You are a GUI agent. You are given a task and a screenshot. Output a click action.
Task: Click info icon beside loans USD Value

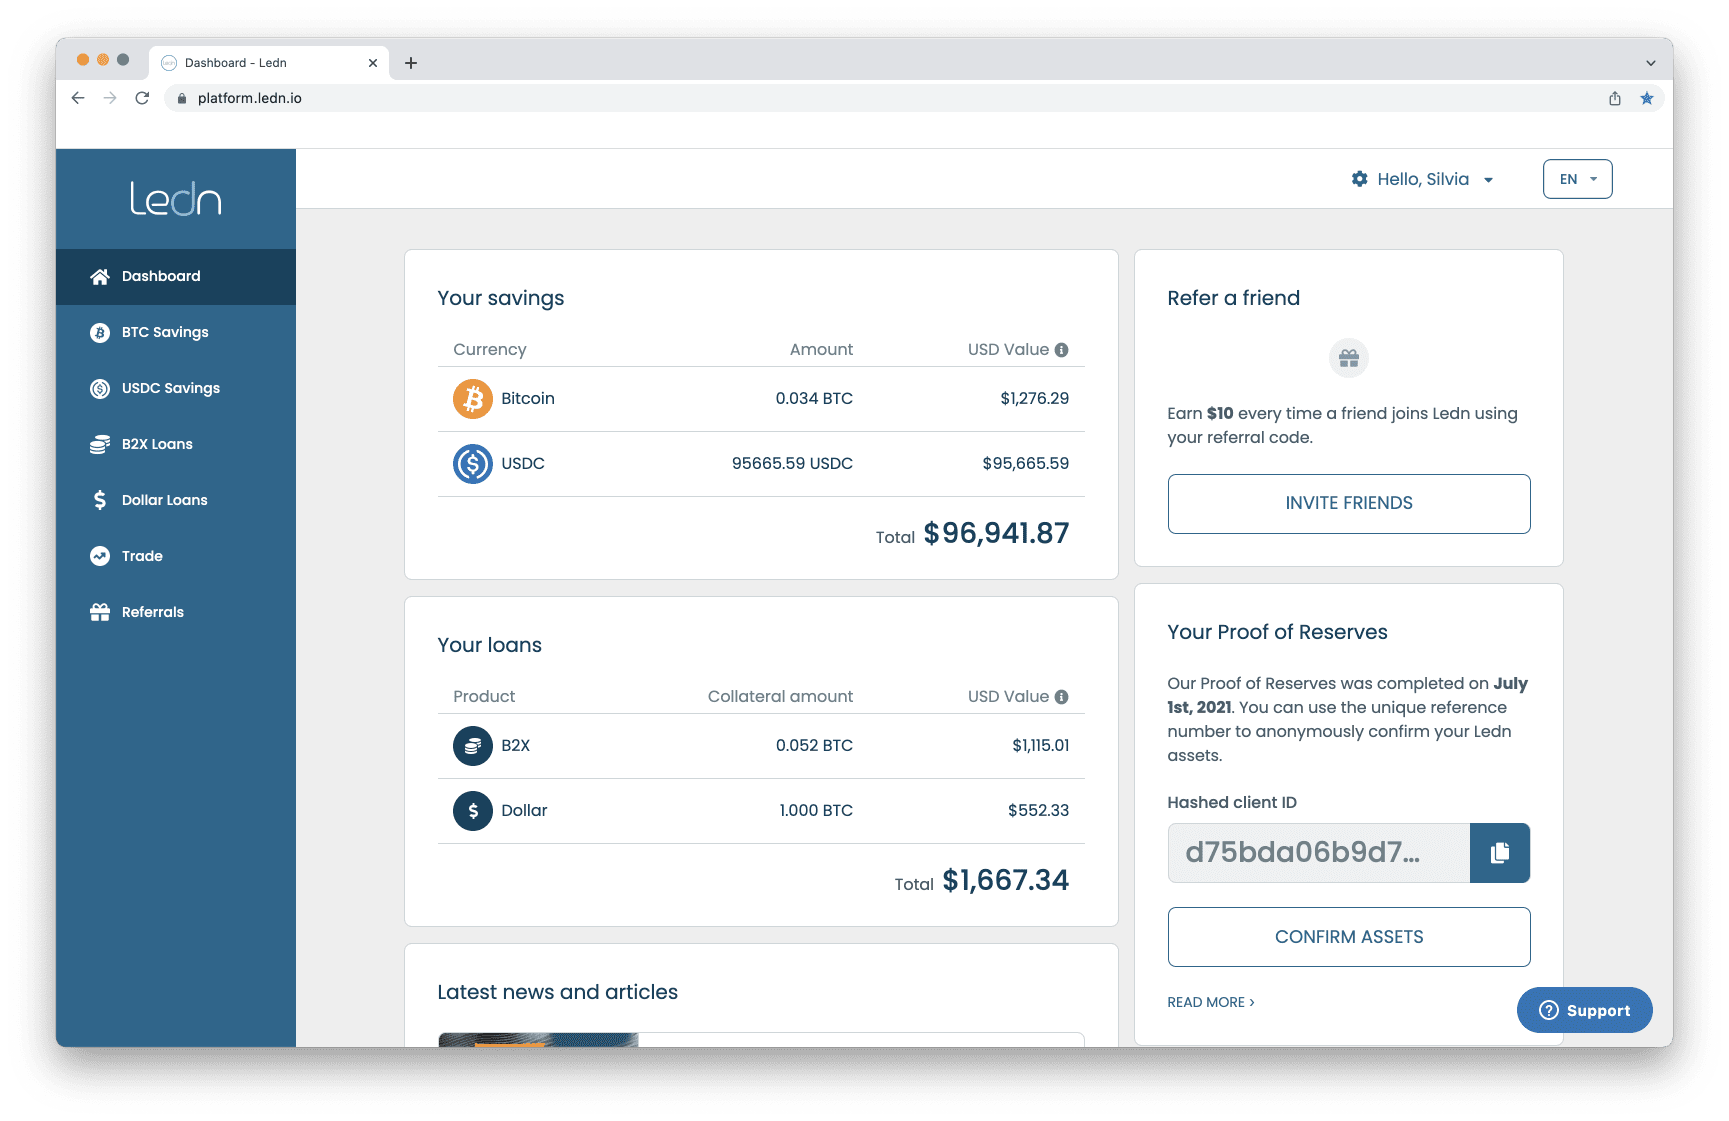point(1062,697)
